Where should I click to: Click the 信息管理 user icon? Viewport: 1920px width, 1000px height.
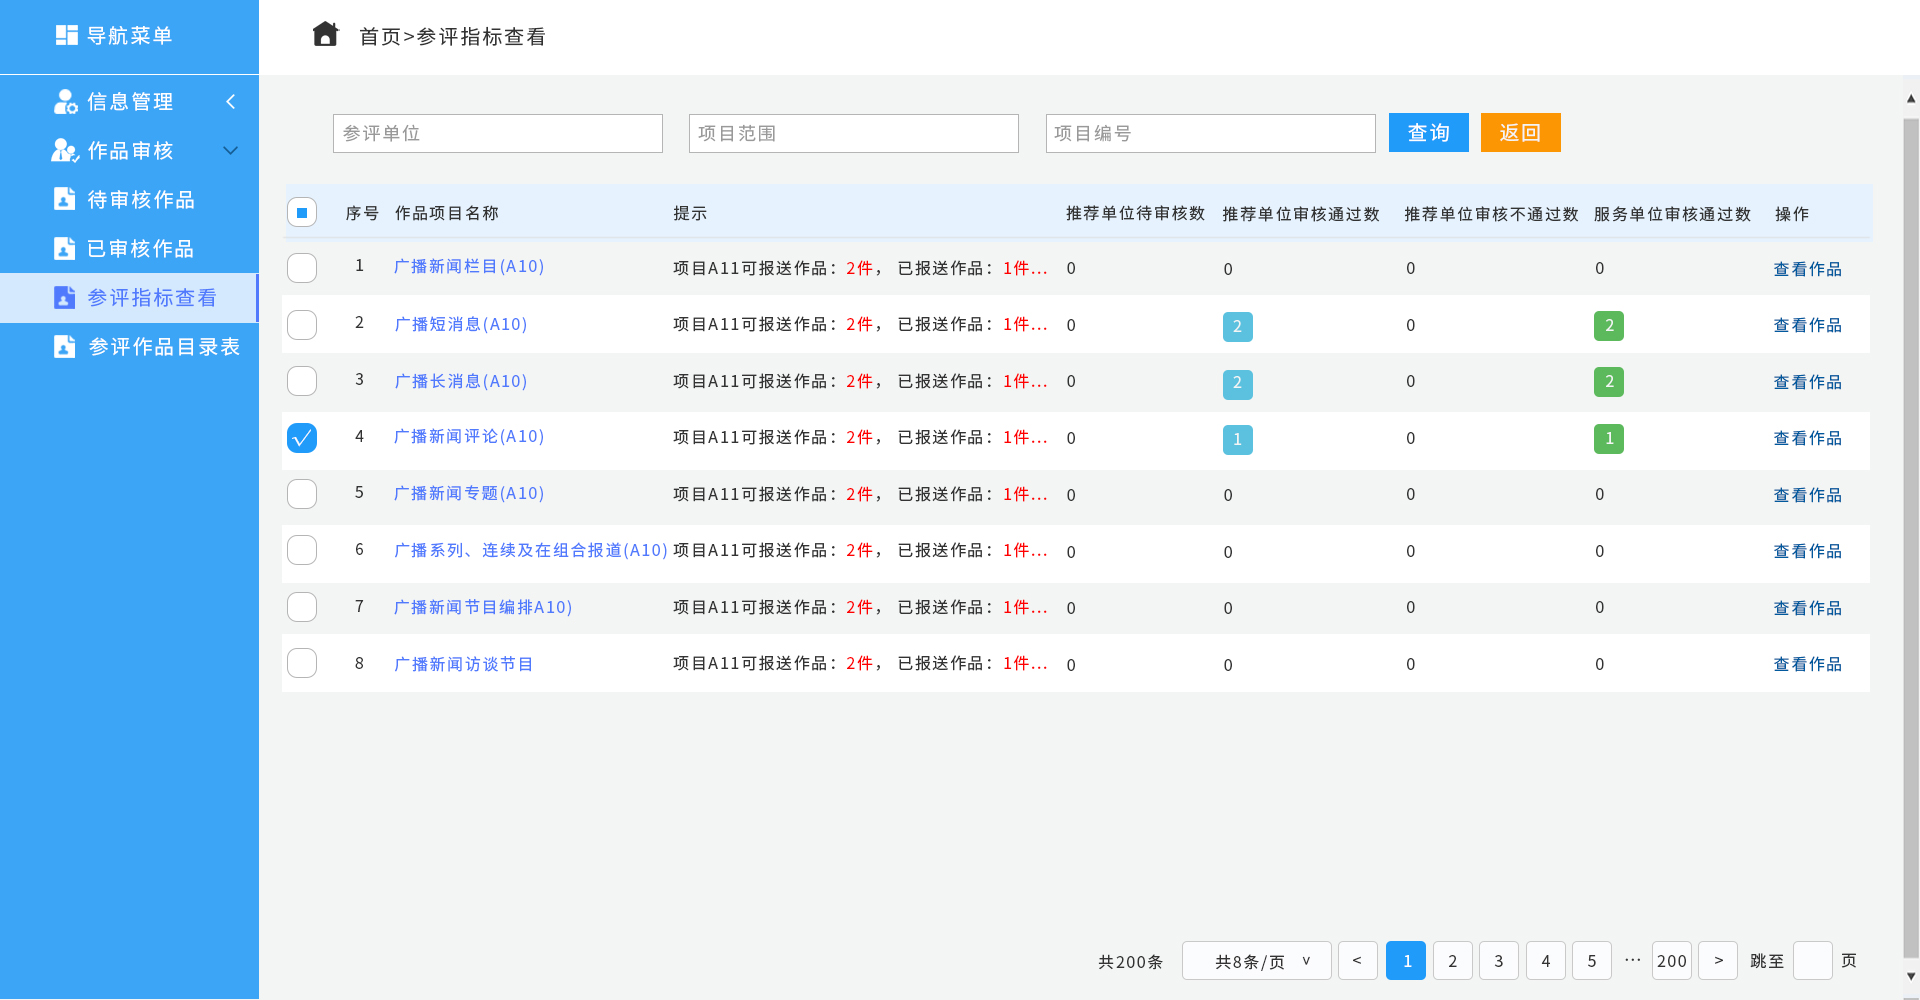coord(65,101)
